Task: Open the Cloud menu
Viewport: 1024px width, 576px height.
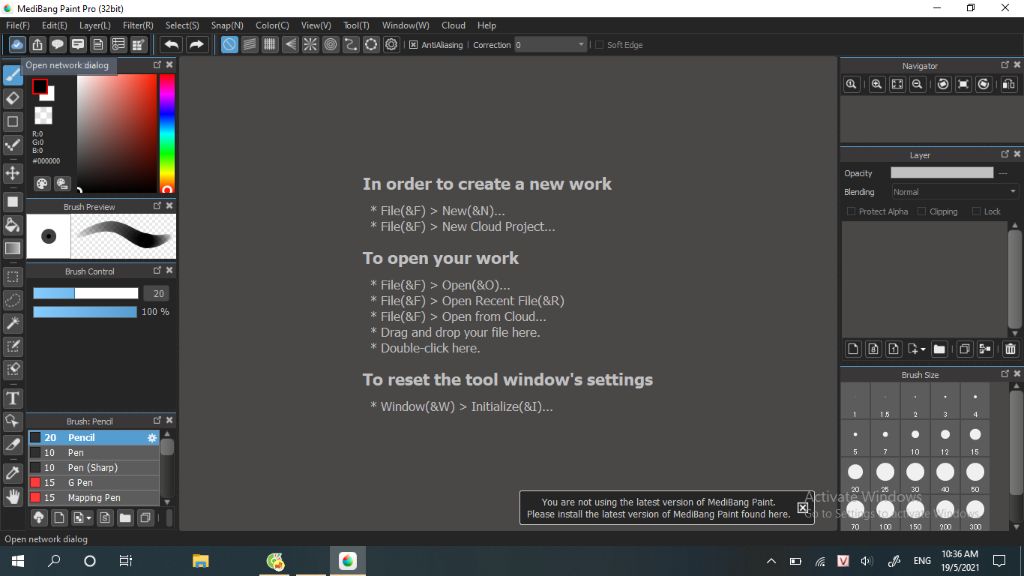Action: point(453,25)
